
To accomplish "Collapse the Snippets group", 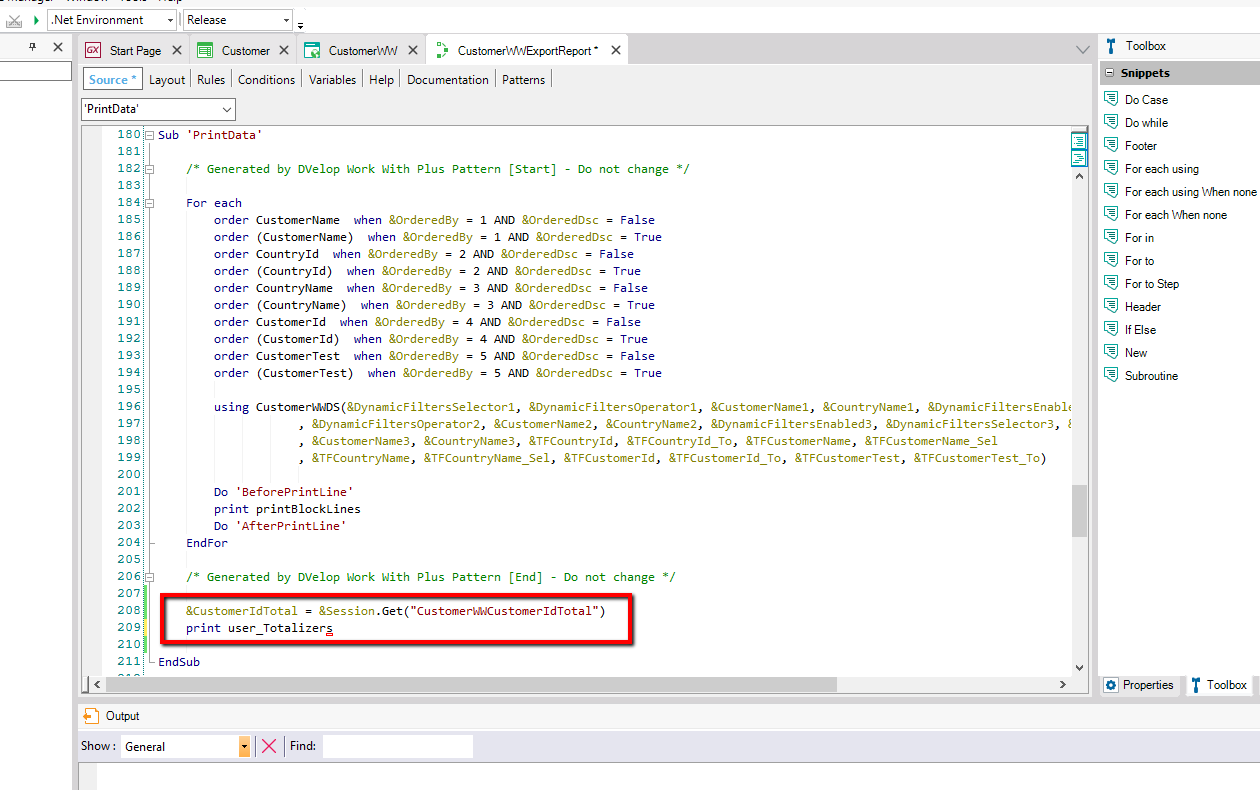I will (x=1109, y=73).
